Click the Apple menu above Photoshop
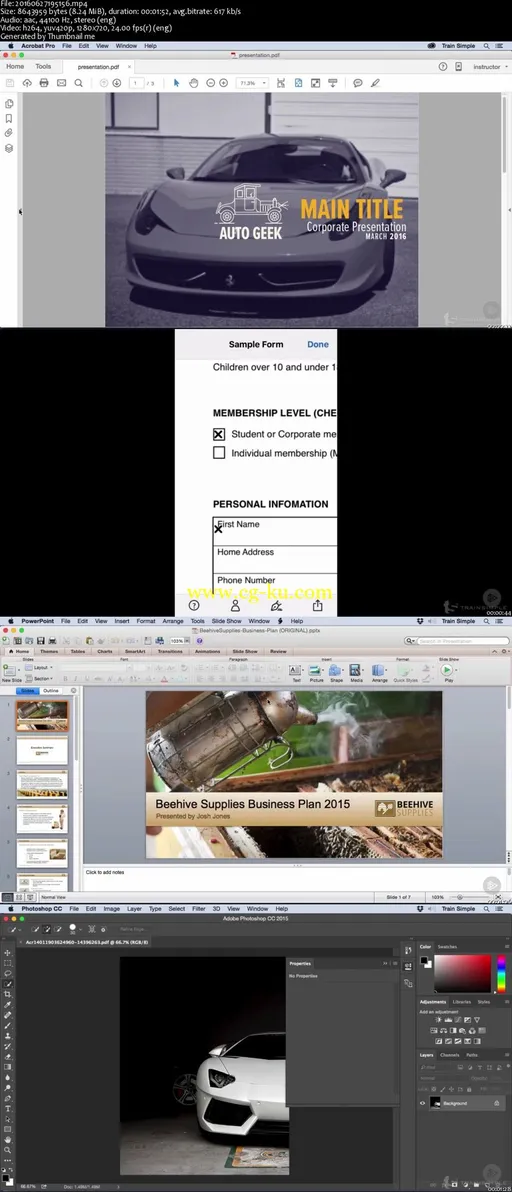Viewport: 512px width, 1192px height. pos(11,908)
